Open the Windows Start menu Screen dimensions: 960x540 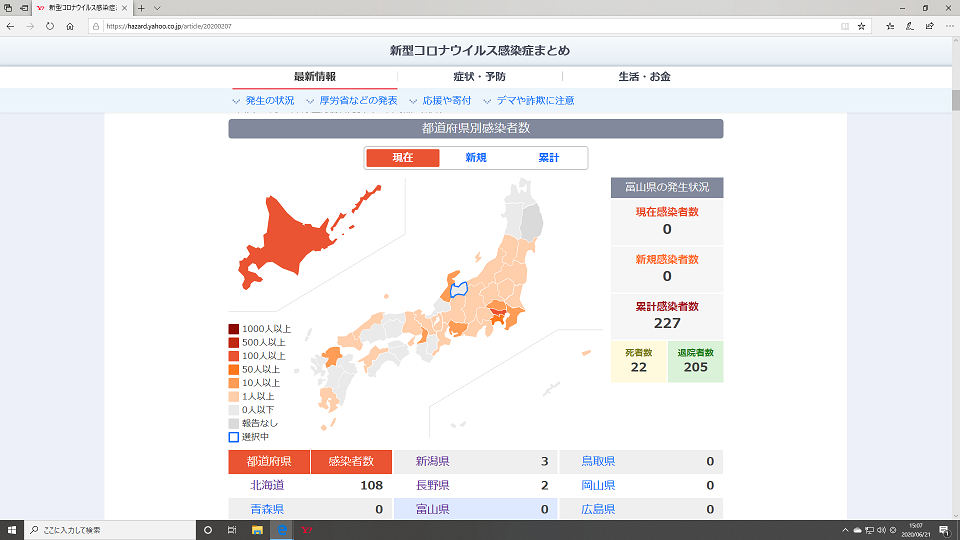point(12,530)
